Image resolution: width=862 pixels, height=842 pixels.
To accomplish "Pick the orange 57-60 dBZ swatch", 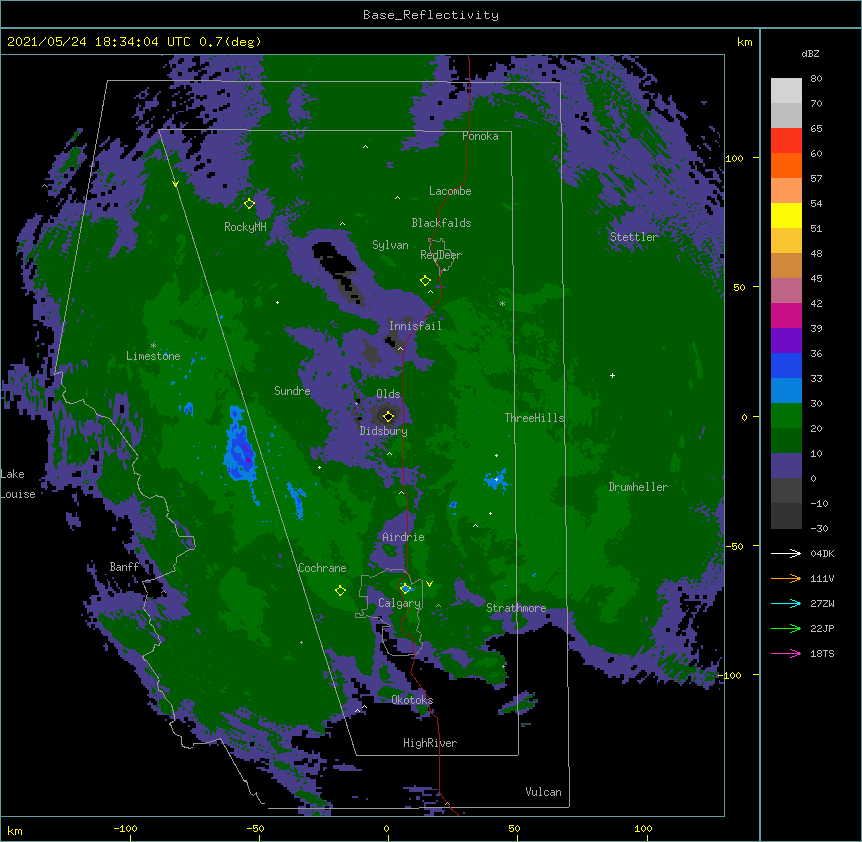I will point(786,165).
